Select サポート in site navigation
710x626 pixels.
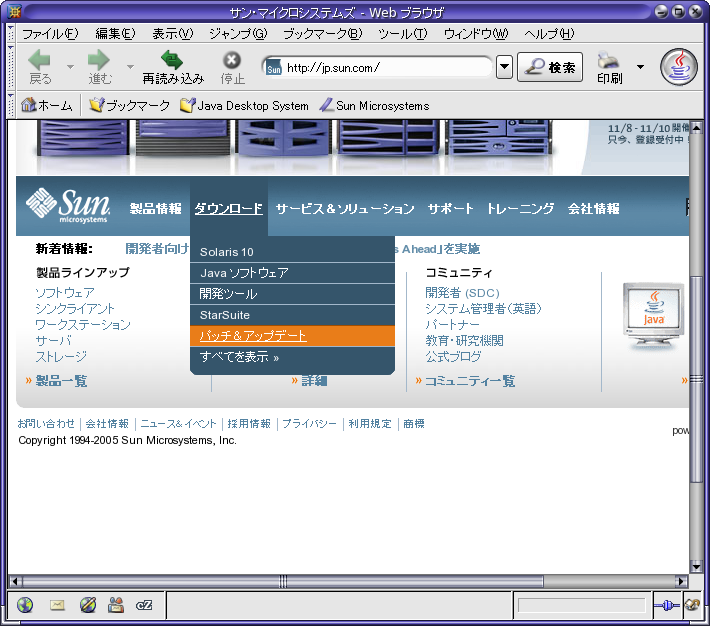(x=450, y=208)
